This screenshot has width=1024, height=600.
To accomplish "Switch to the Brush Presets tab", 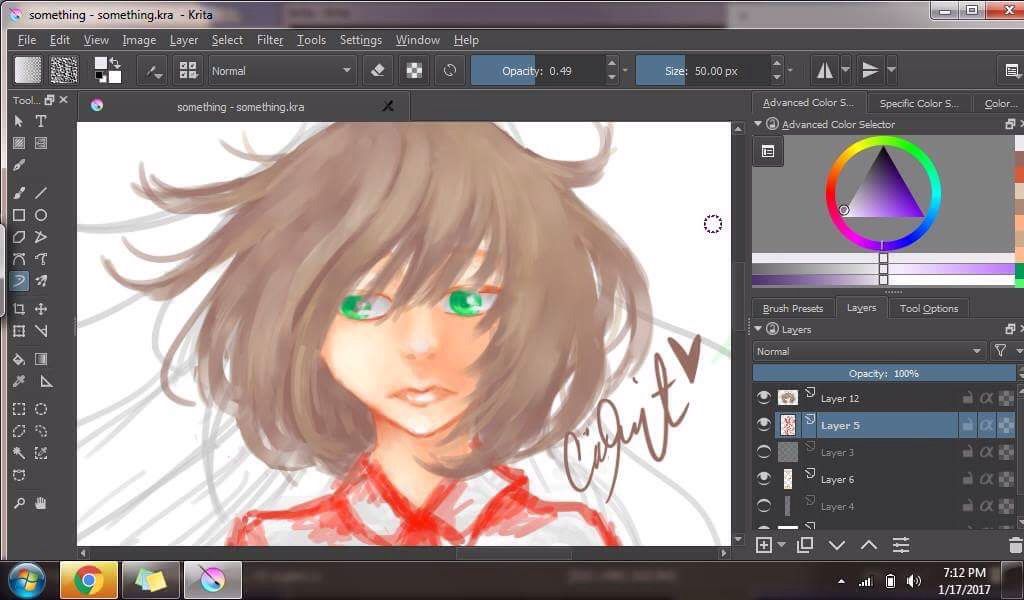I will pyautogui.click(x=793, y=308).
